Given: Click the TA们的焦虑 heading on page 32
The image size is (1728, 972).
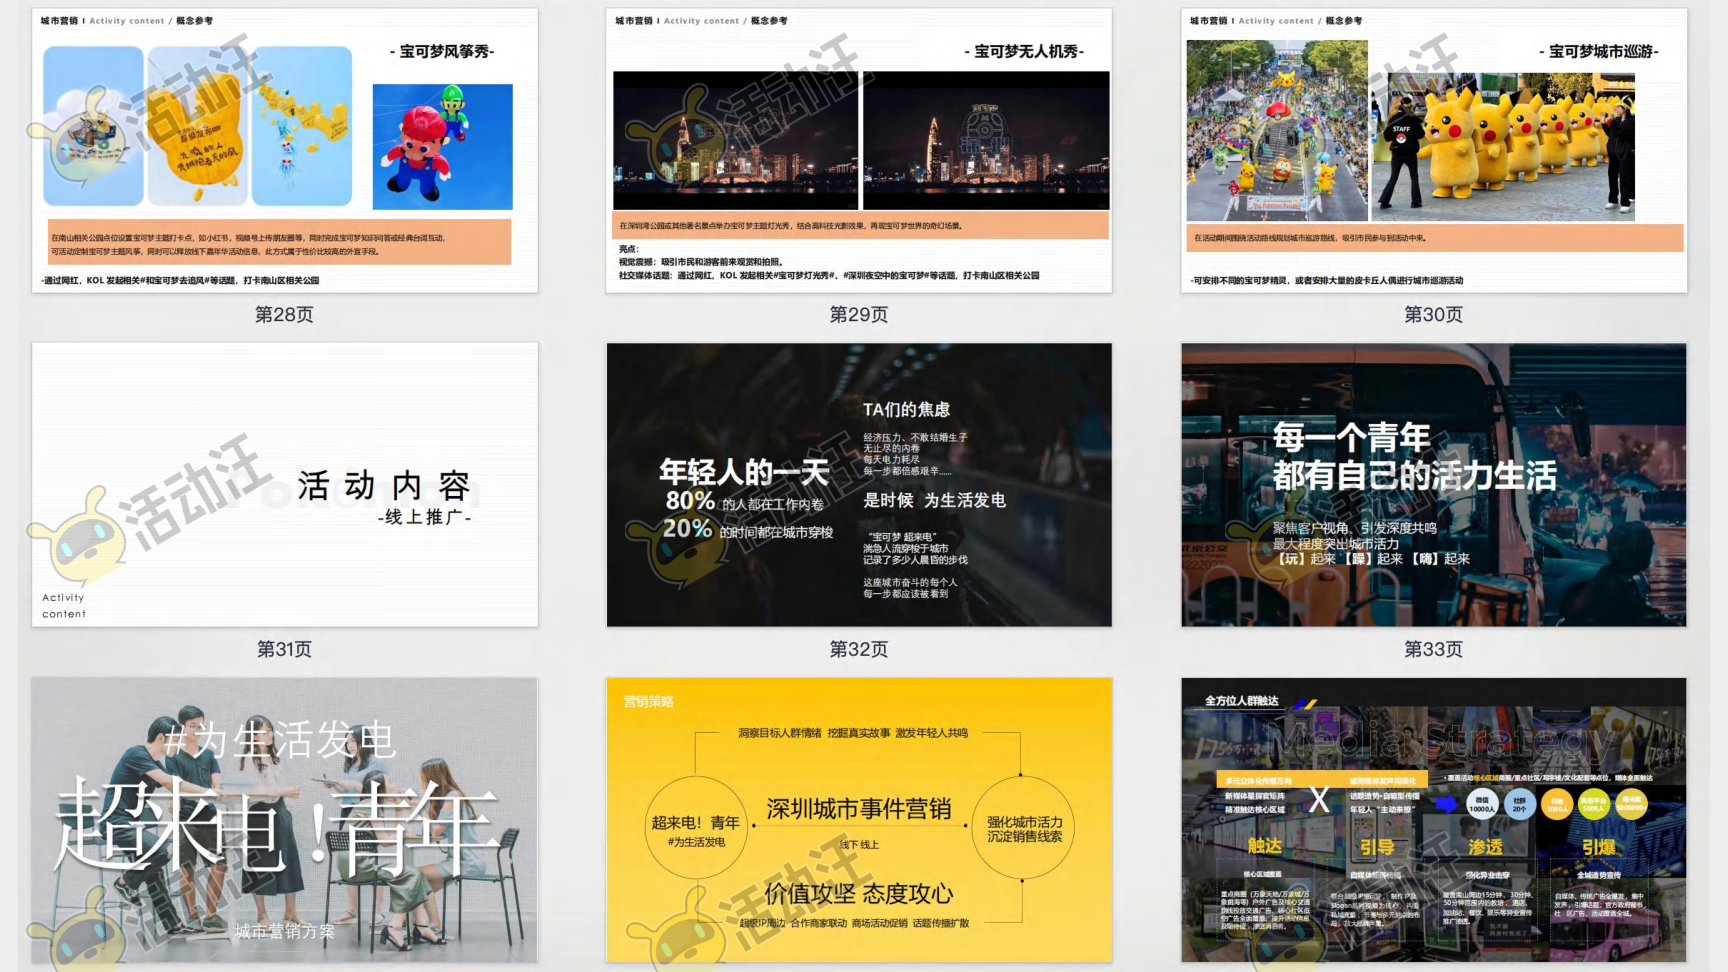Looking at the screenshot, I should 907,409.
